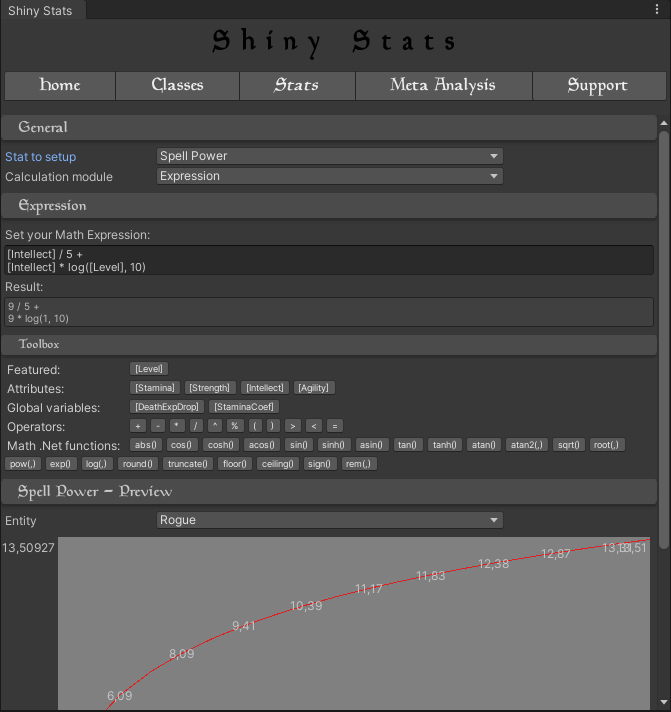This screenshot has height=712, width=671.
Task: Insert the multiply operator
Action: click(177, 425)
